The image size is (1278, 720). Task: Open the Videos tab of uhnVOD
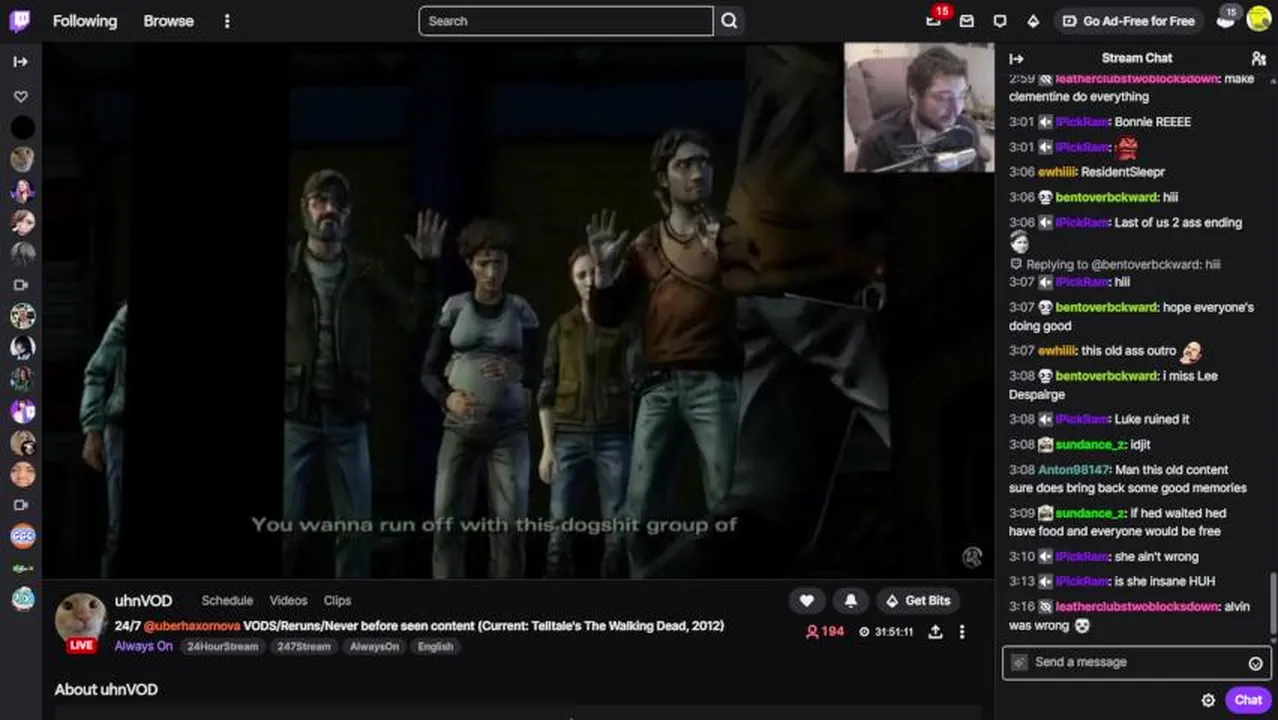(x=288, y=601)
